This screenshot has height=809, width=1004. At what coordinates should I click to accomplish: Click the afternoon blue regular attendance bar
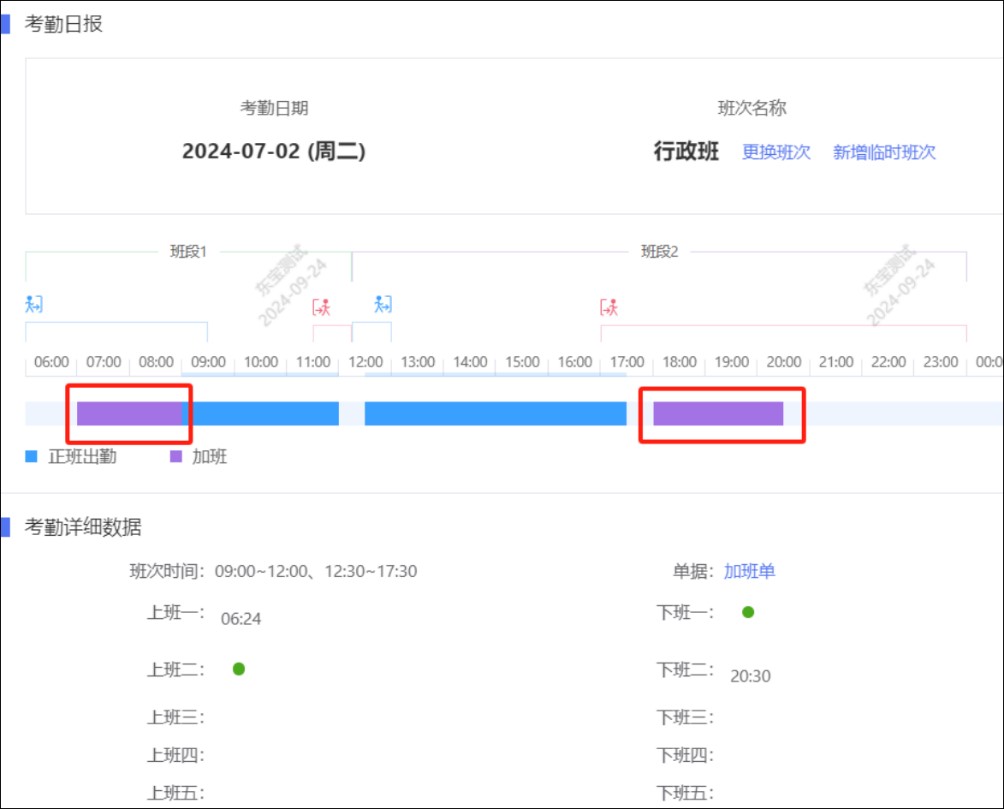tap(495, 413)
